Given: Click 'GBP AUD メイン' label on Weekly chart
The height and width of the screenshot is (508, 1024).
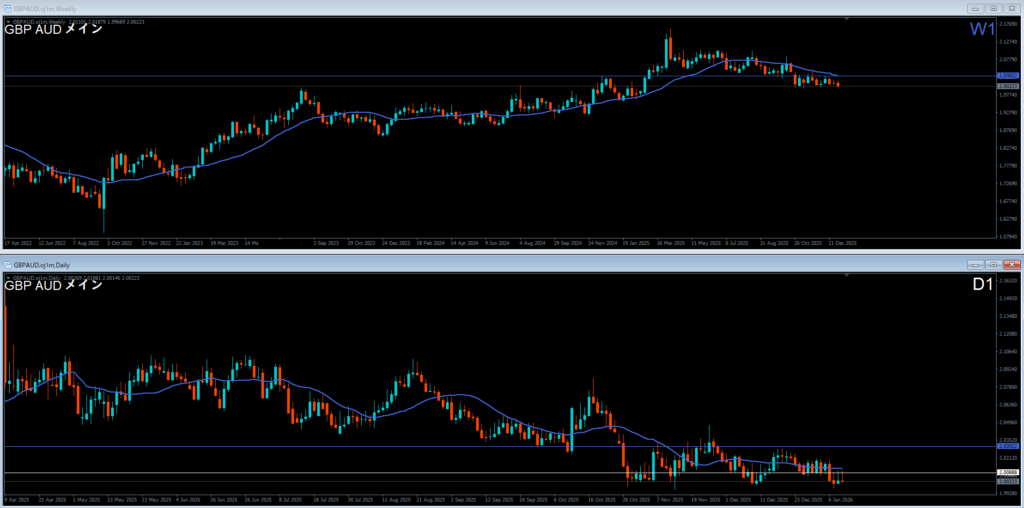Looking at the screenshot, I should [54, 29].
